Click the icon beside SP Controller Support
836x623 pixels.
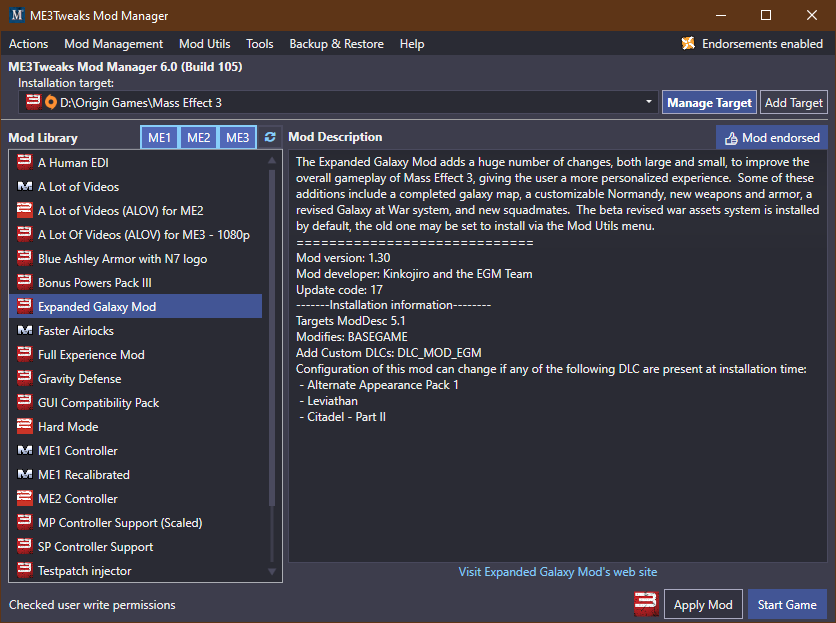click(25, 546)
